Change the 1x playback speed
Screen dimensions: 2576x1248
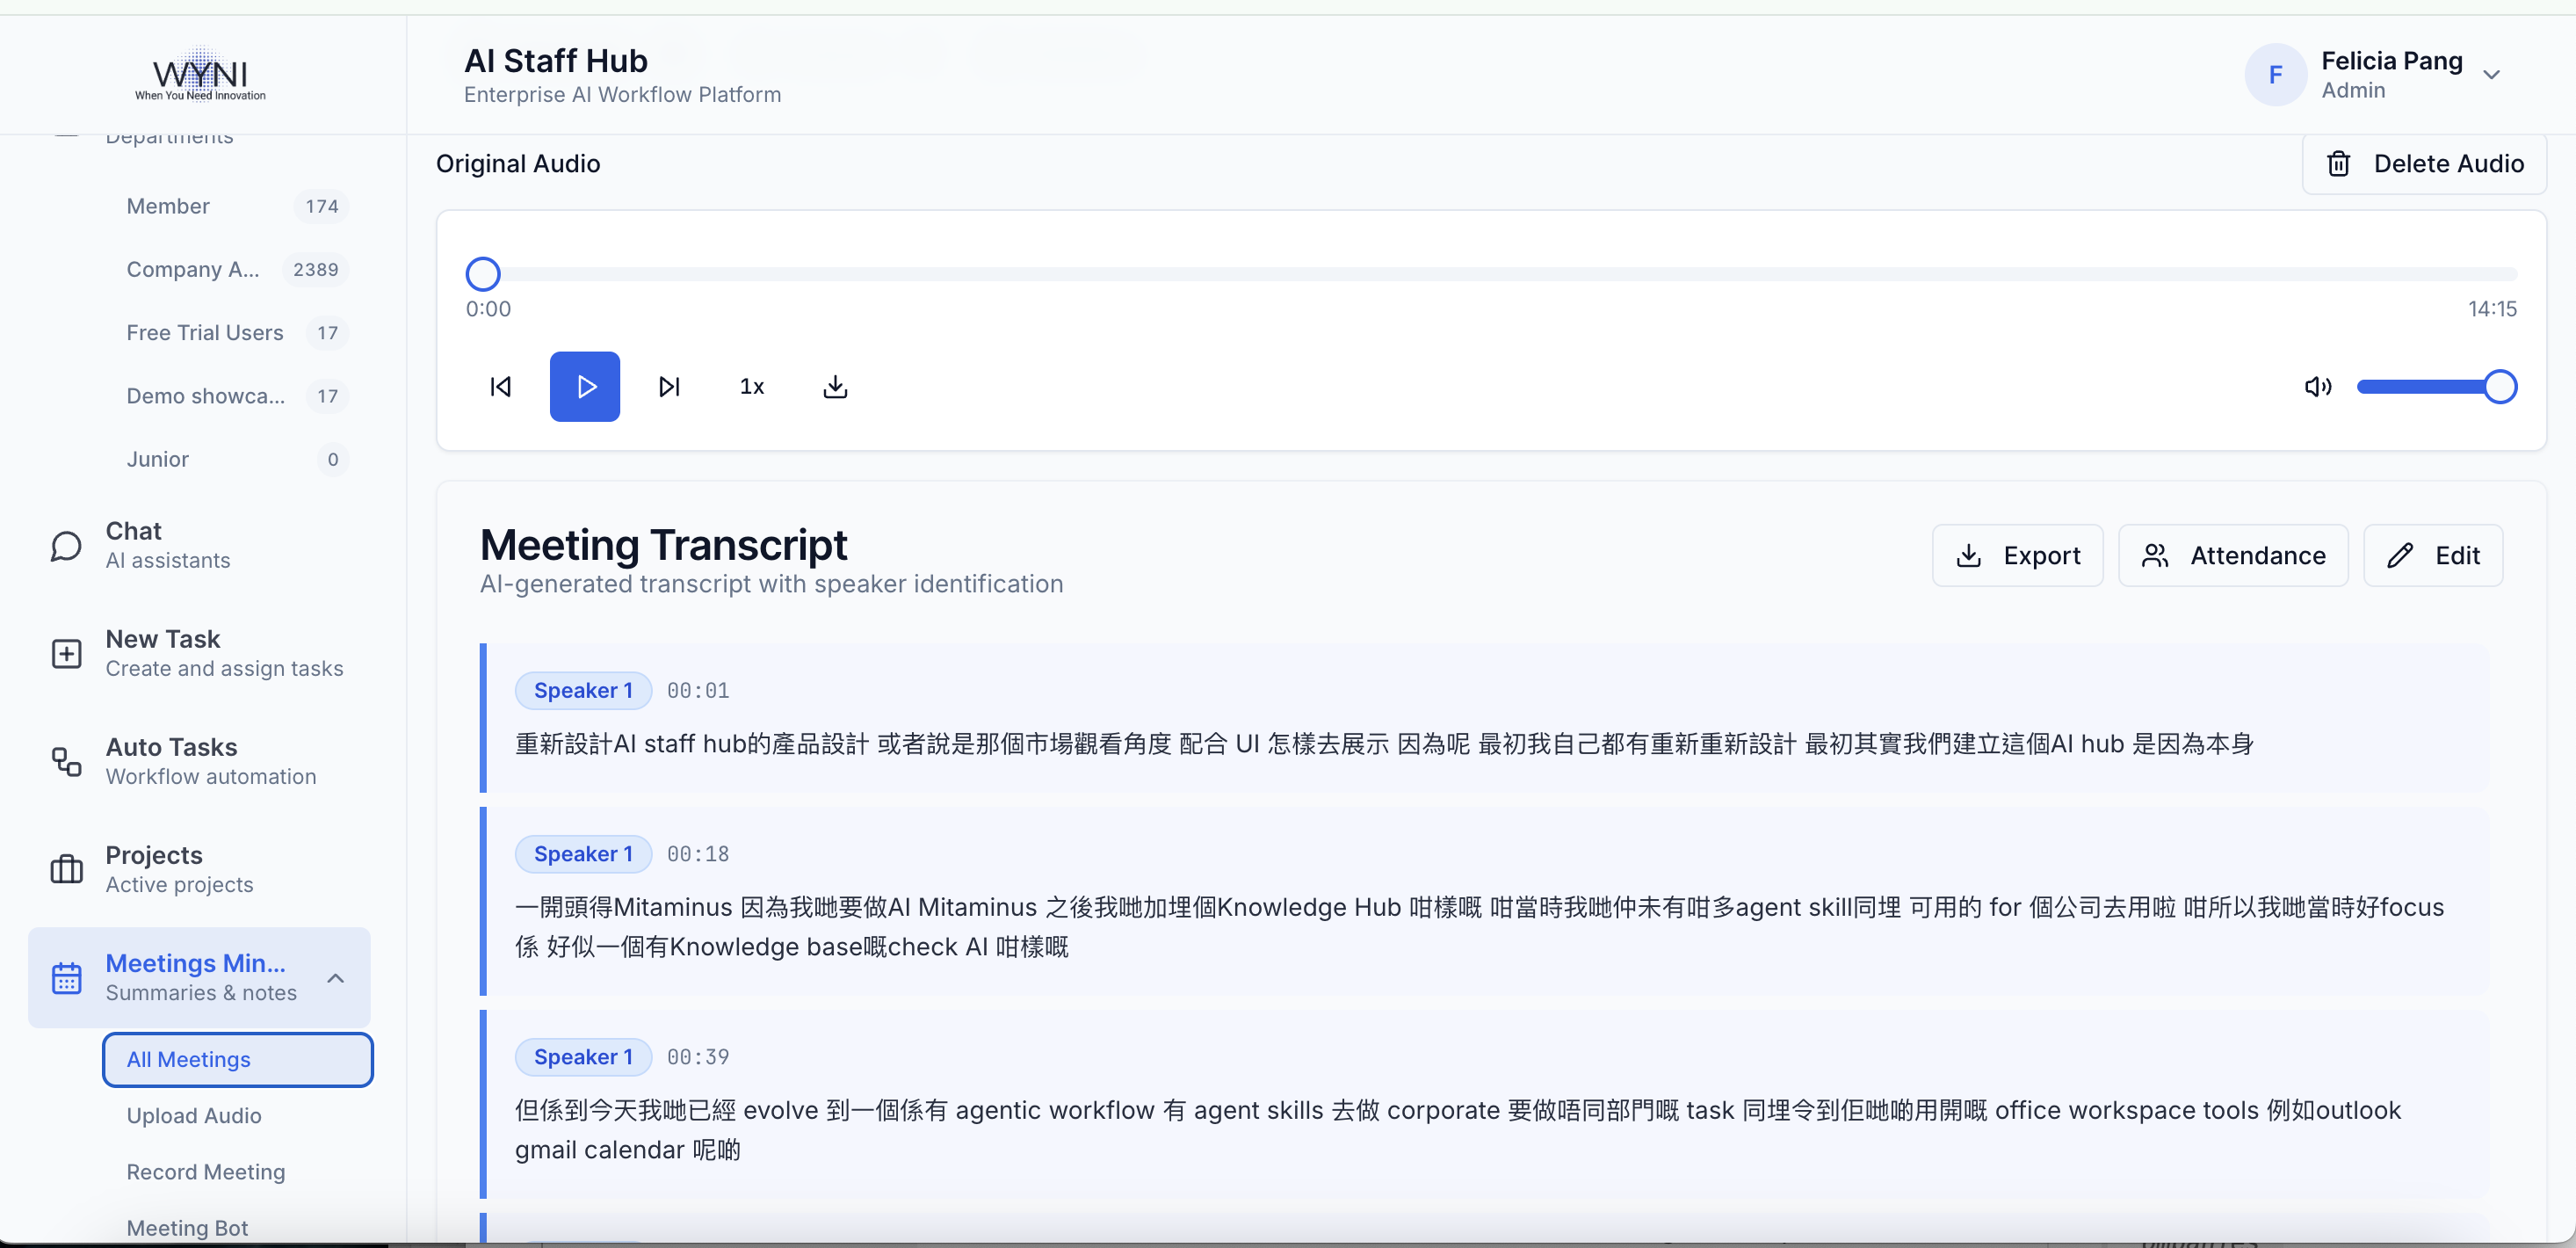click(752, 386)
